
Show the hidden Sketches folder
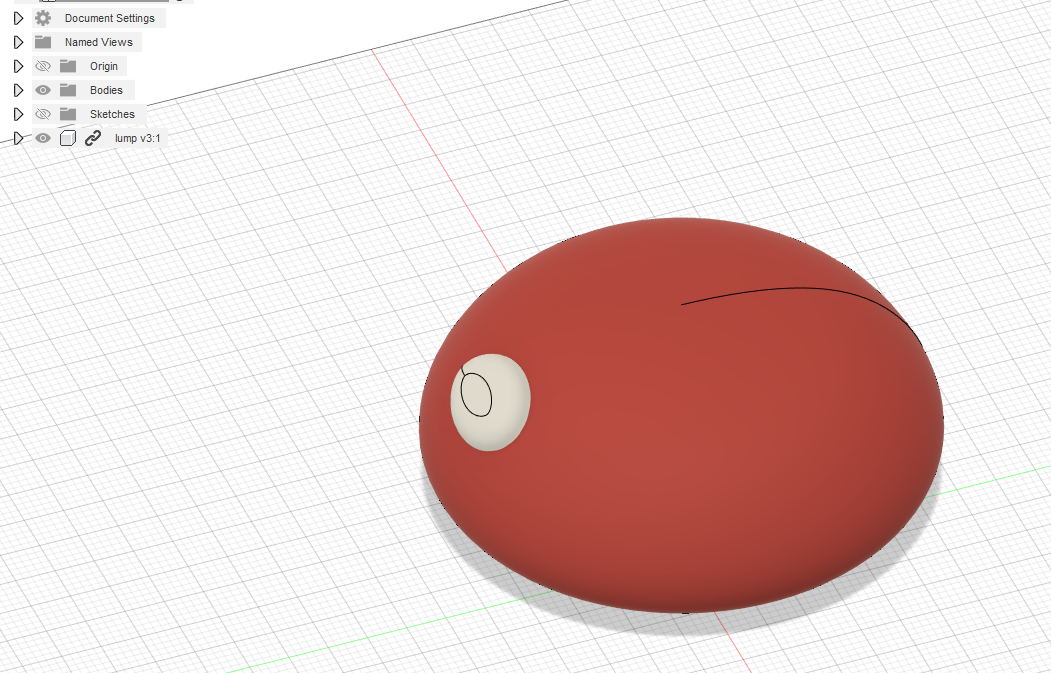click(43, 114)
